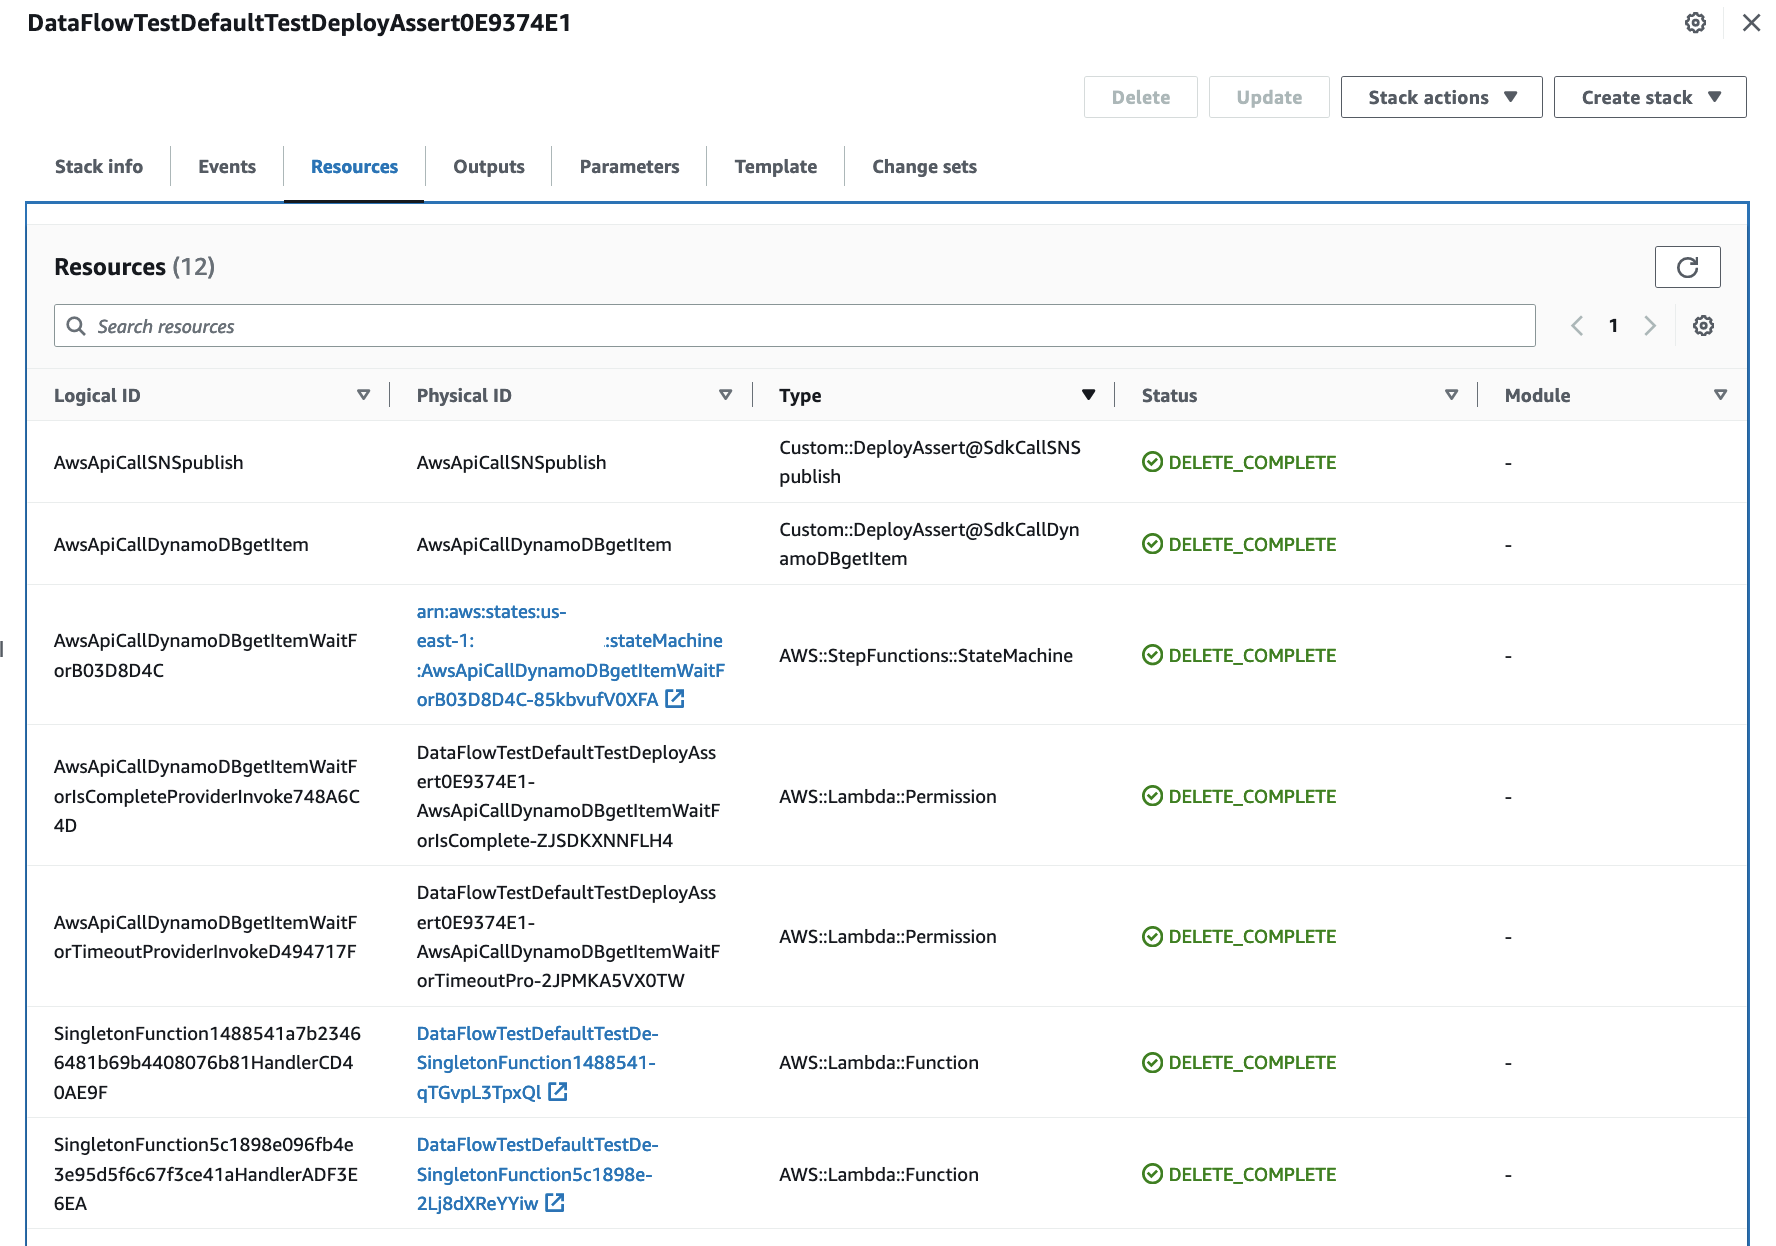Image resolution: width=1776 pixels, height=1246 pixels.
Task: Click inside the Search resources field
Action: 400,326
